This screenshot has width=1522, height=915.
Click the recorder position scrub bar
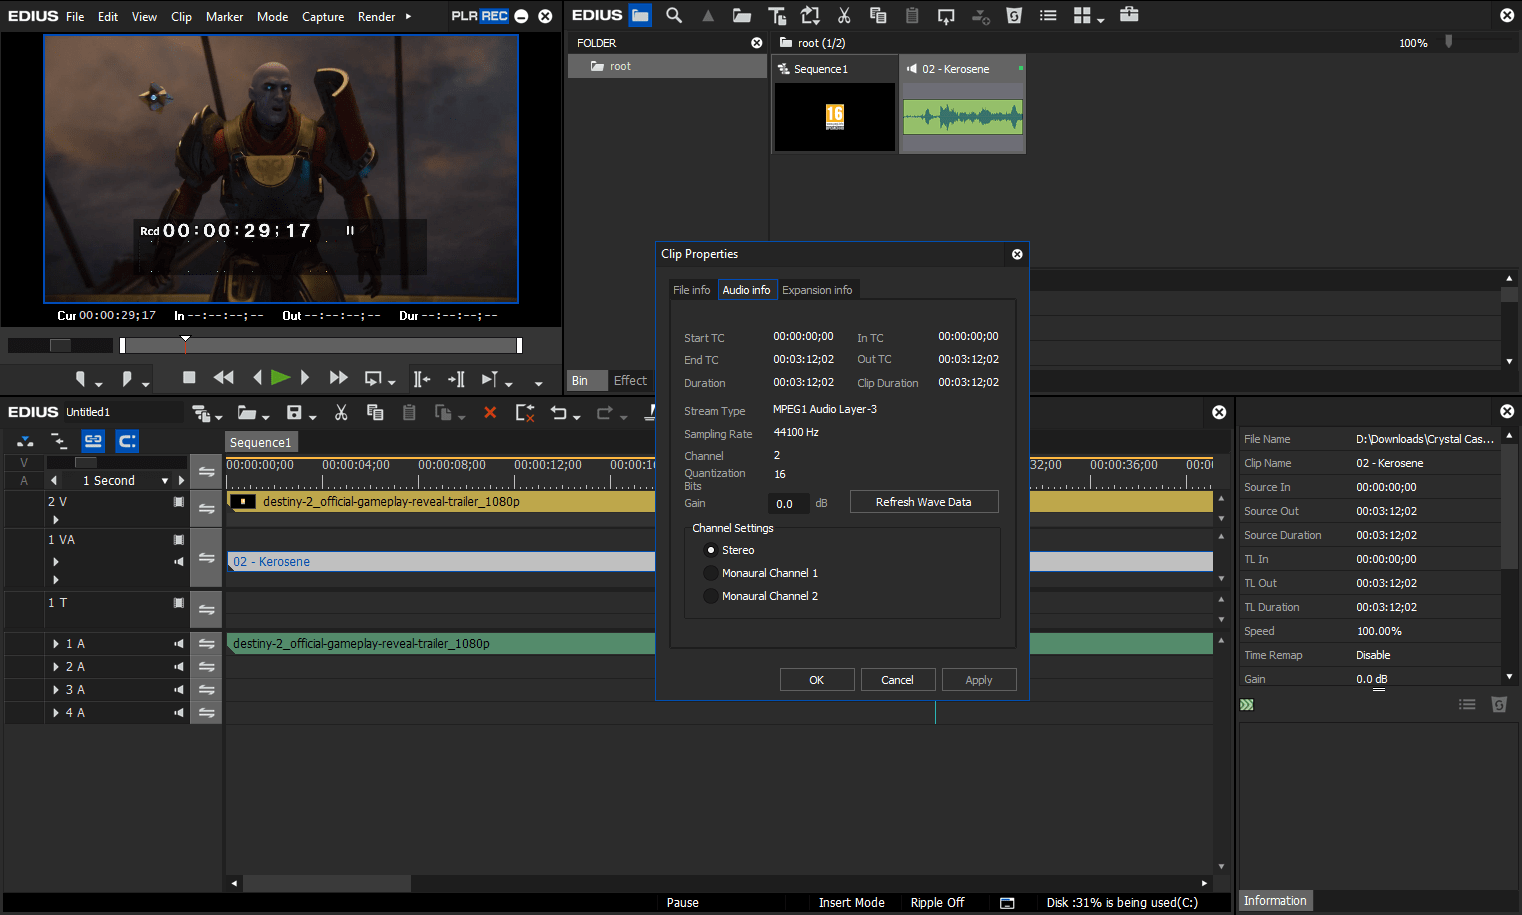320,346
